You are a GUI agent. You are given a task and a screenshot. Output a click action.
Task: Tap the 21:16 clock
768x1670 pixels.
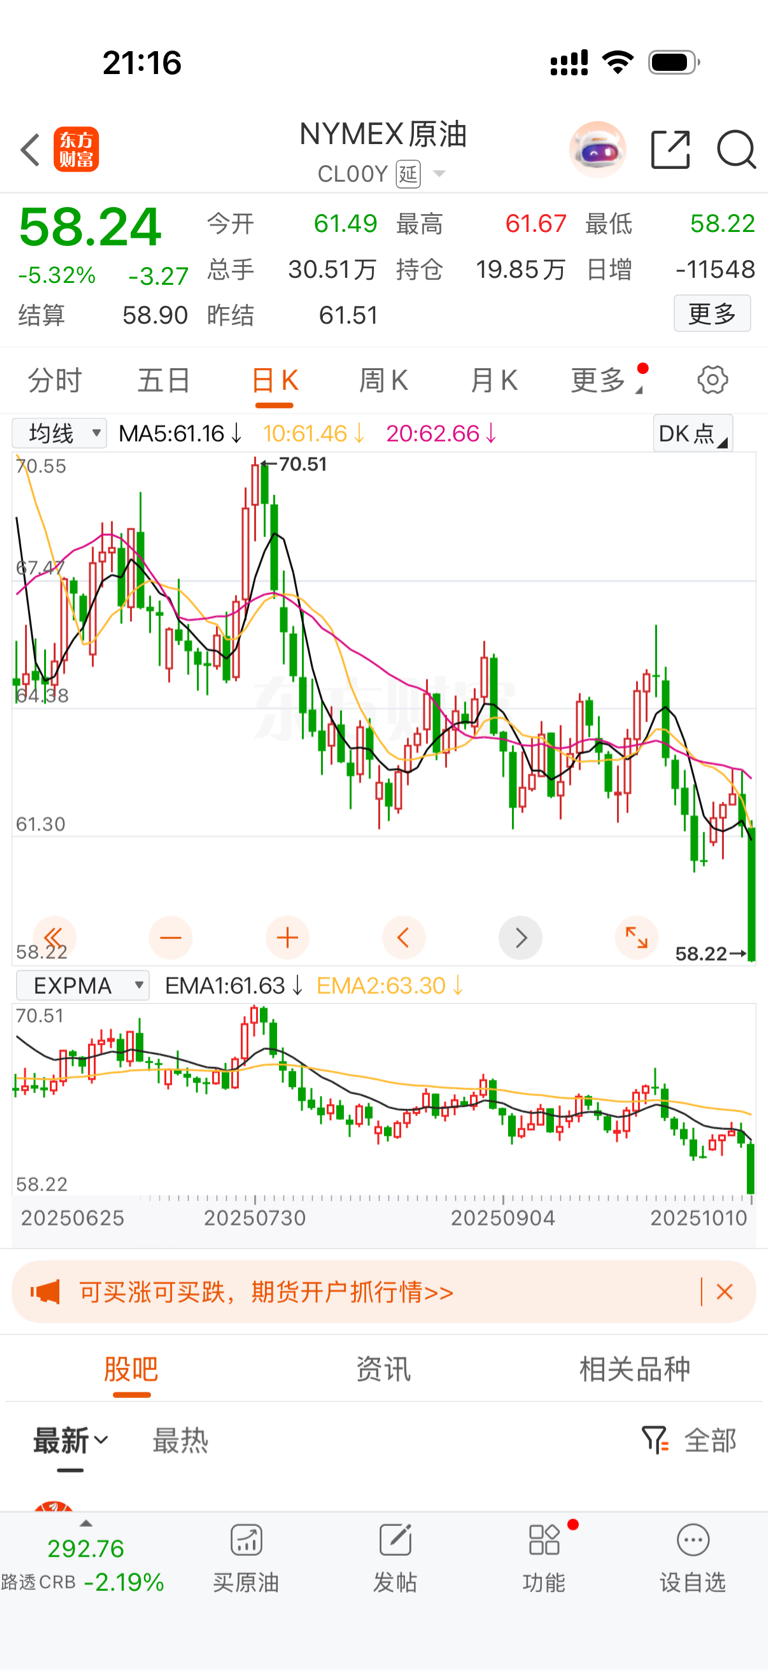pyautogui.click(x=142, y=63)
